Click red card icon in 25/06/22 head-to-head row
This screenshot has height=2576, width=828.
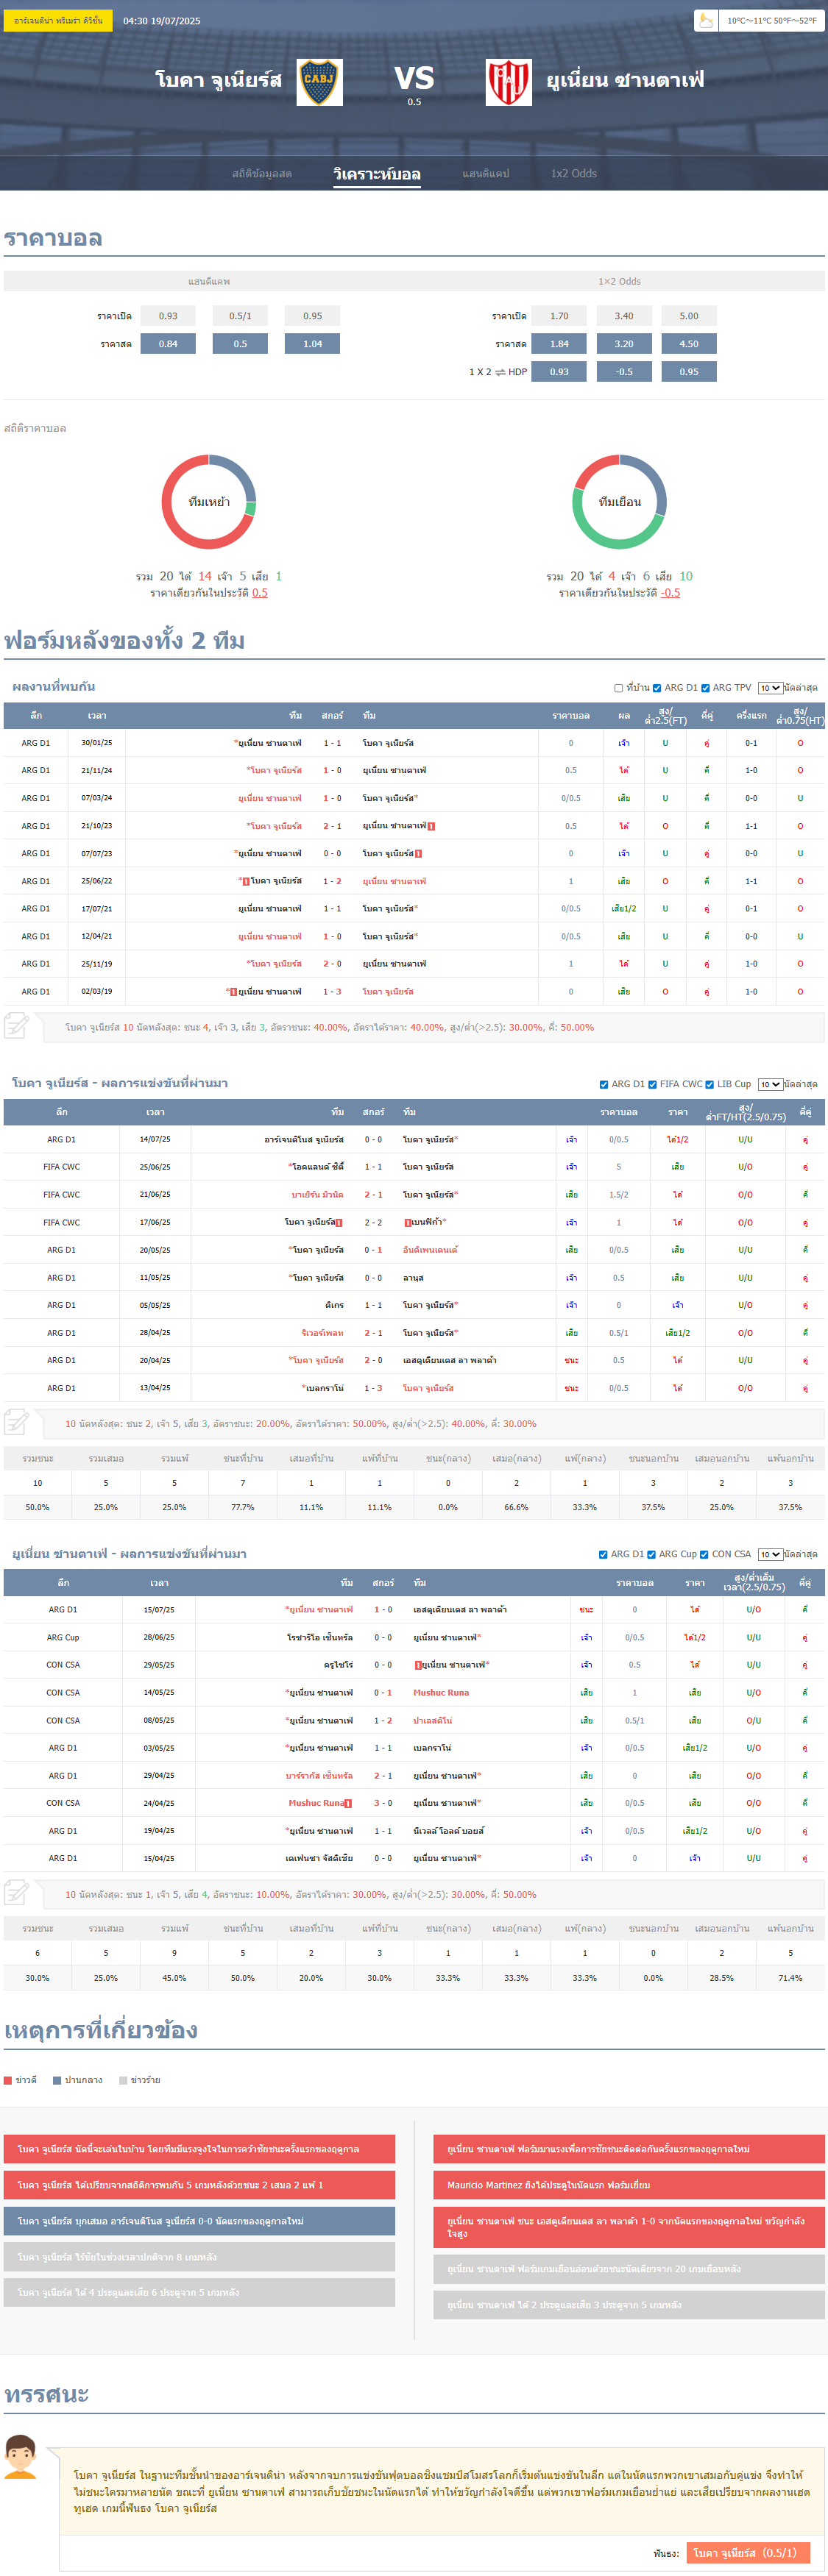tap(246, 881)
